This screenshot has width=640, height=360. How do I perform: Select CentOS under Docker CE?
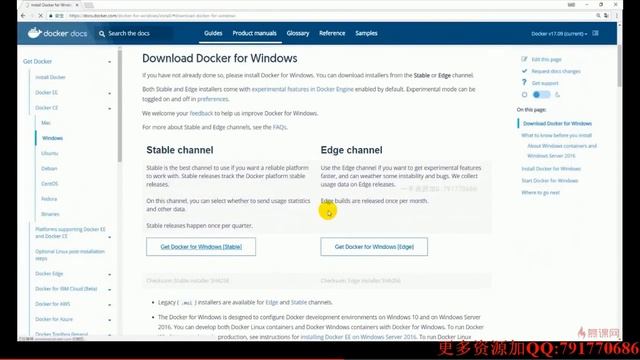pos(49,184)
